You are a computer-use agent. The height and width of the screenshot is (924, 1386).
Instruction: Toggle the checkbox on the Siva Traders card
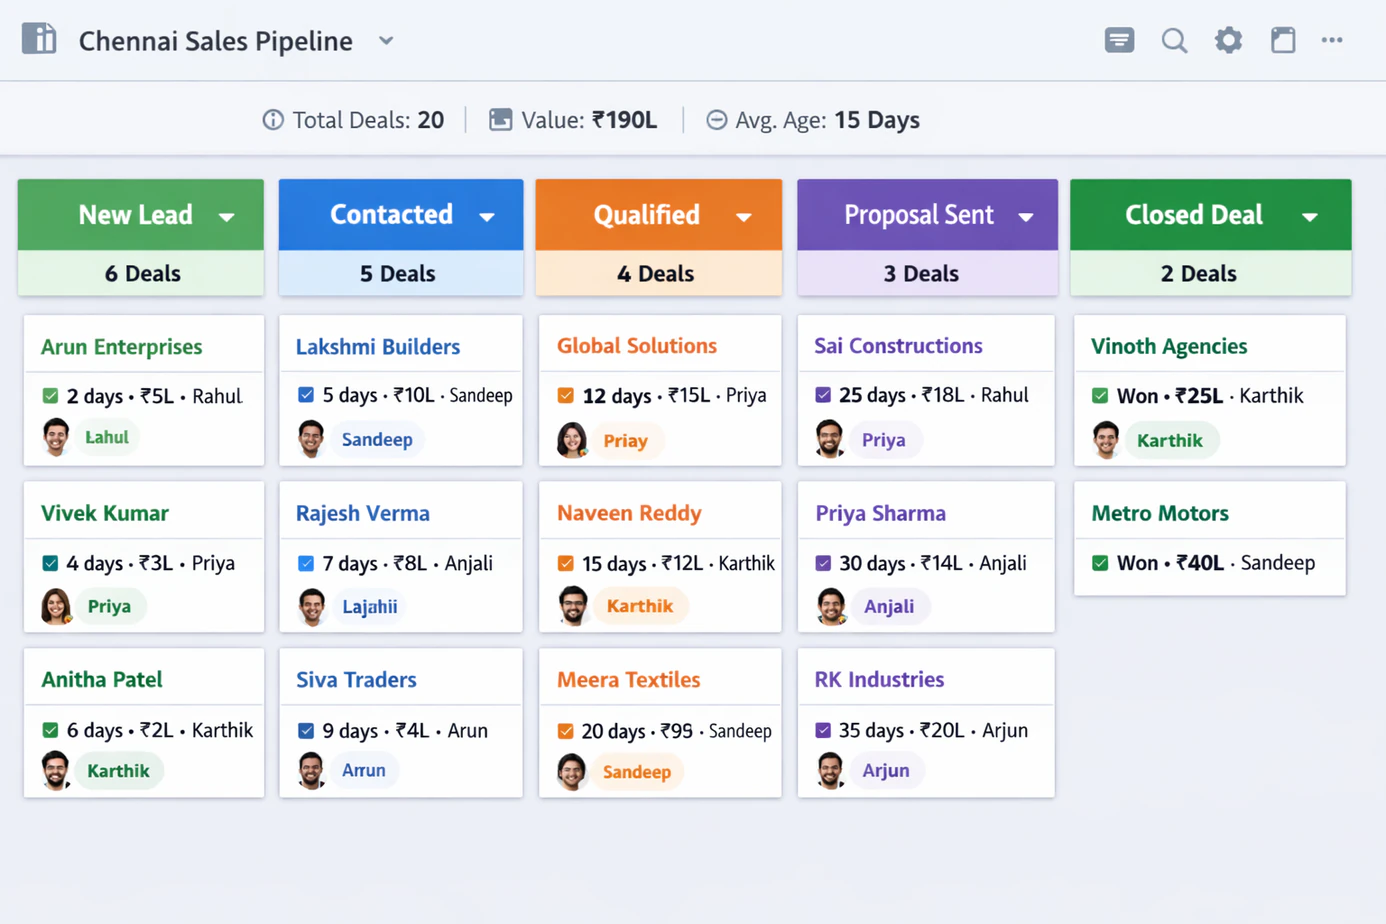click(306, 731)
